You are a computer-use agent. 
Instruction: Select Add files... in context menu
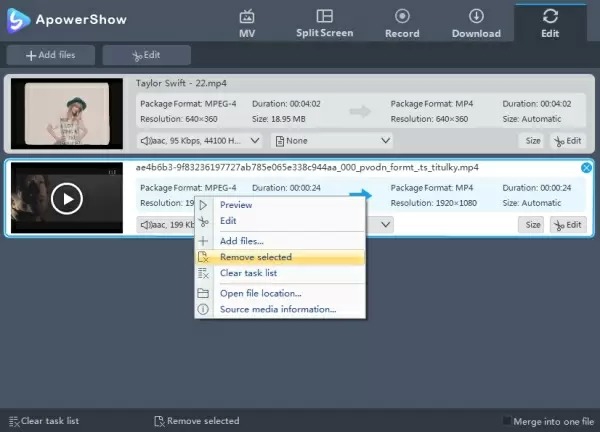coord(280,241)
